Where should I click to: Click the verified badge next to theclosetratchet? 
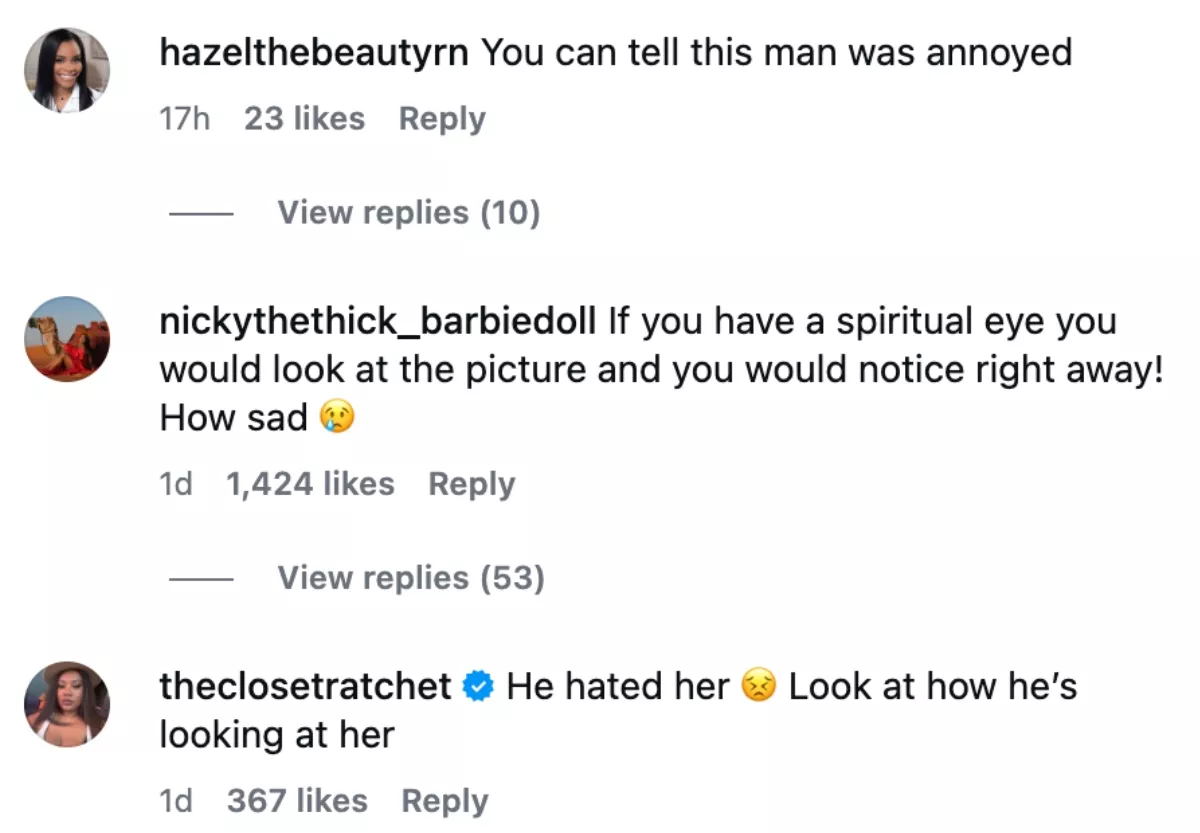click(479, 687)
